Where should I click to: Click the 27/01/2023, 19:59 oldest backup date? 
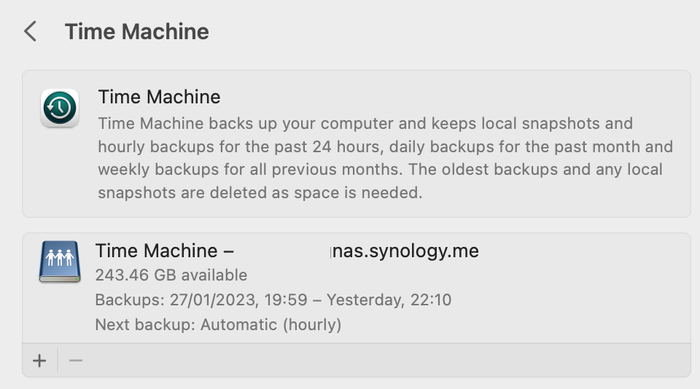(238, 300)
